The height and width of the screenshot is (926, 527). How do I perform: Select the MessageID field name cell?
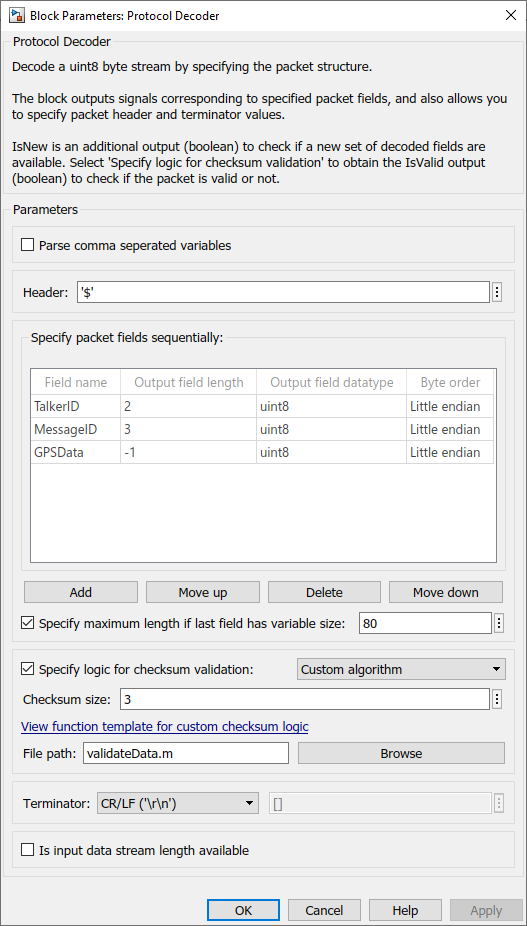(x=76, y=429)
